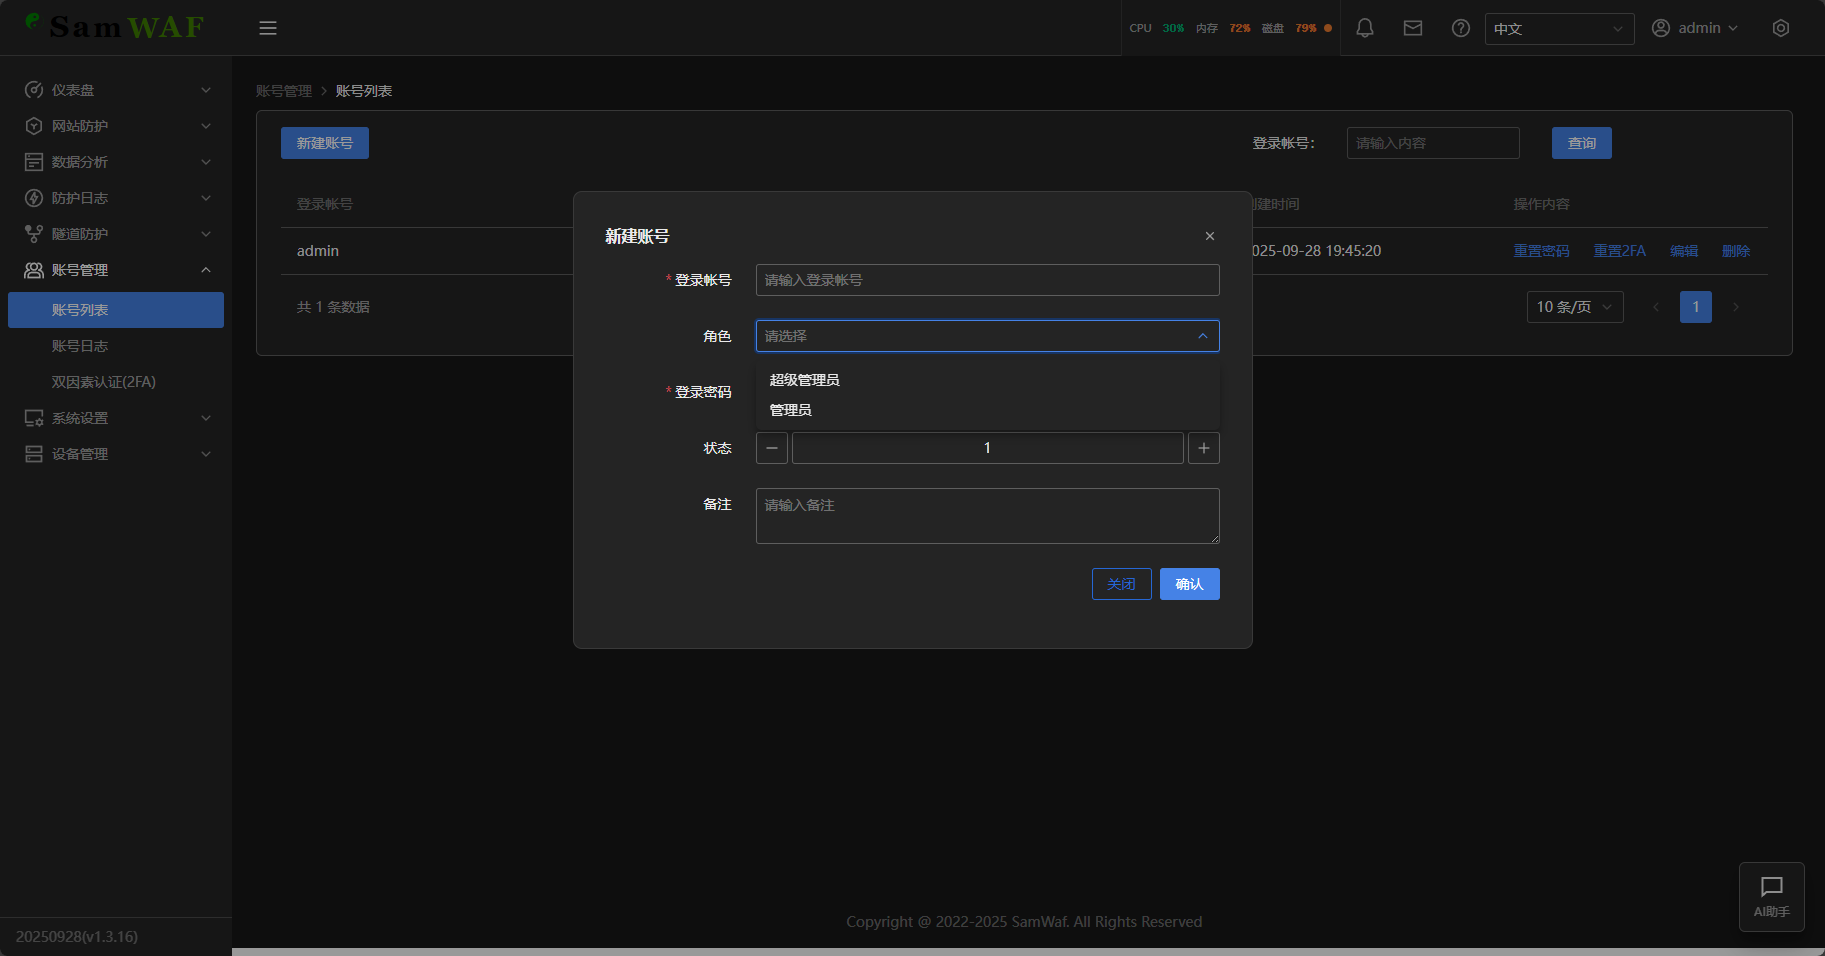1825x956 pixels.
Task: Close the 新建账号 dialog with X
Action: point(1209,236)
